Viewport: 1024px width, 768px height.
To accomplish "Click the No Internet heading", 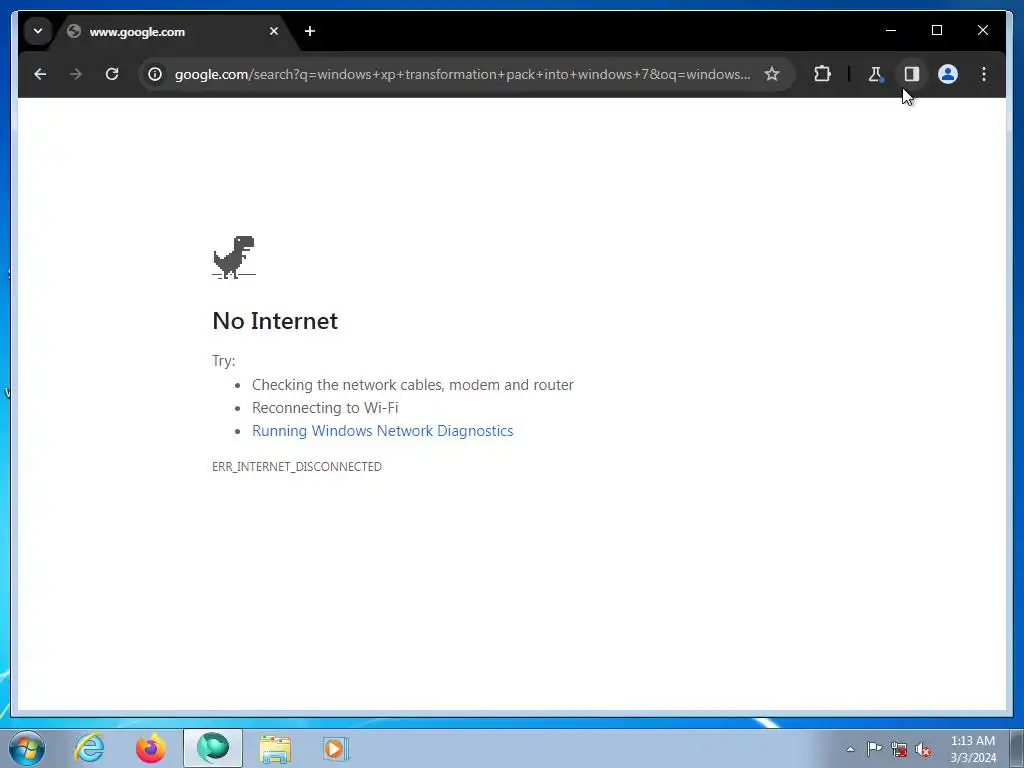I will click(275, 321).
